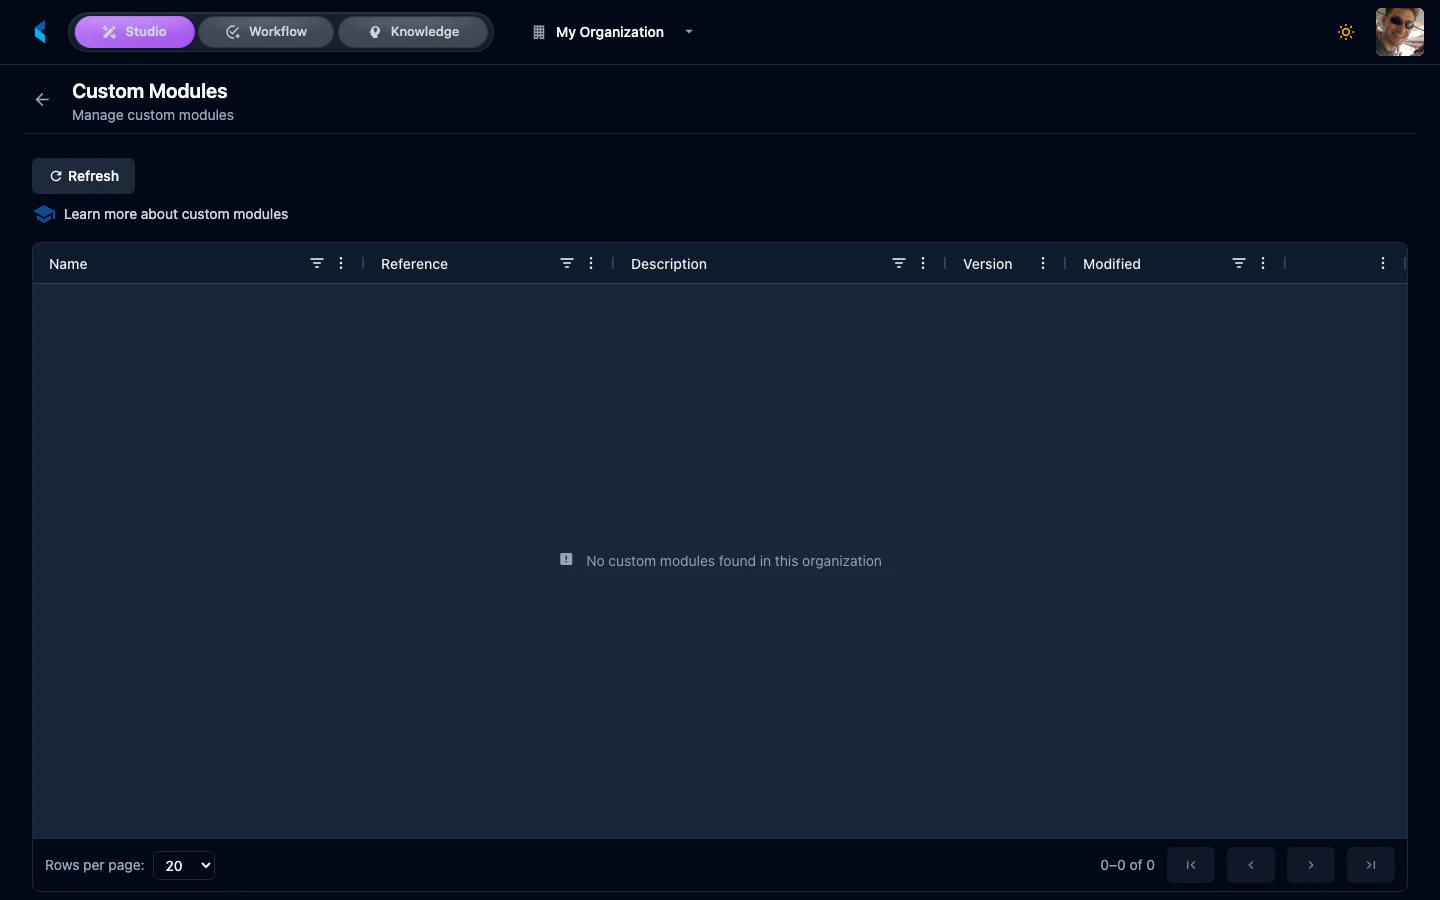Click the previous page chevron icon
This screenshot has width=1440, height=900.
[x=1251, y=865]
